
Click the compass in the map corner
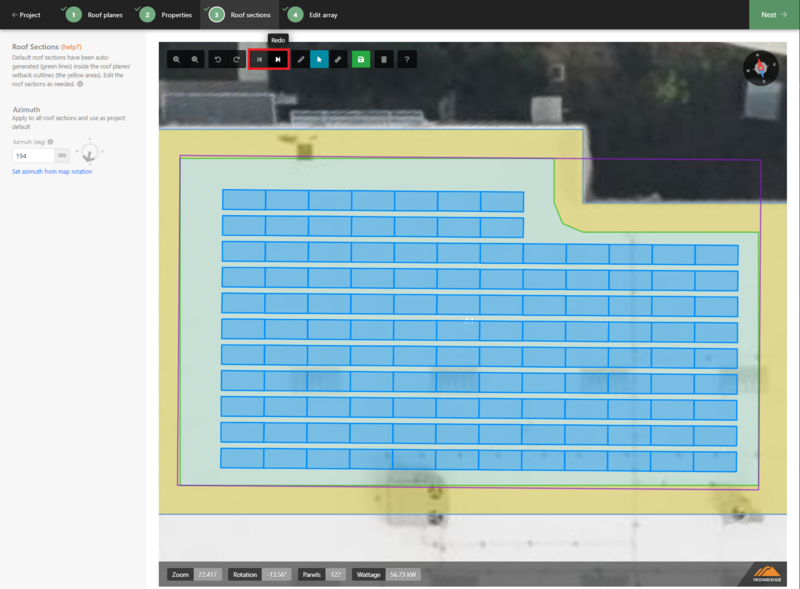click(761, 68)
